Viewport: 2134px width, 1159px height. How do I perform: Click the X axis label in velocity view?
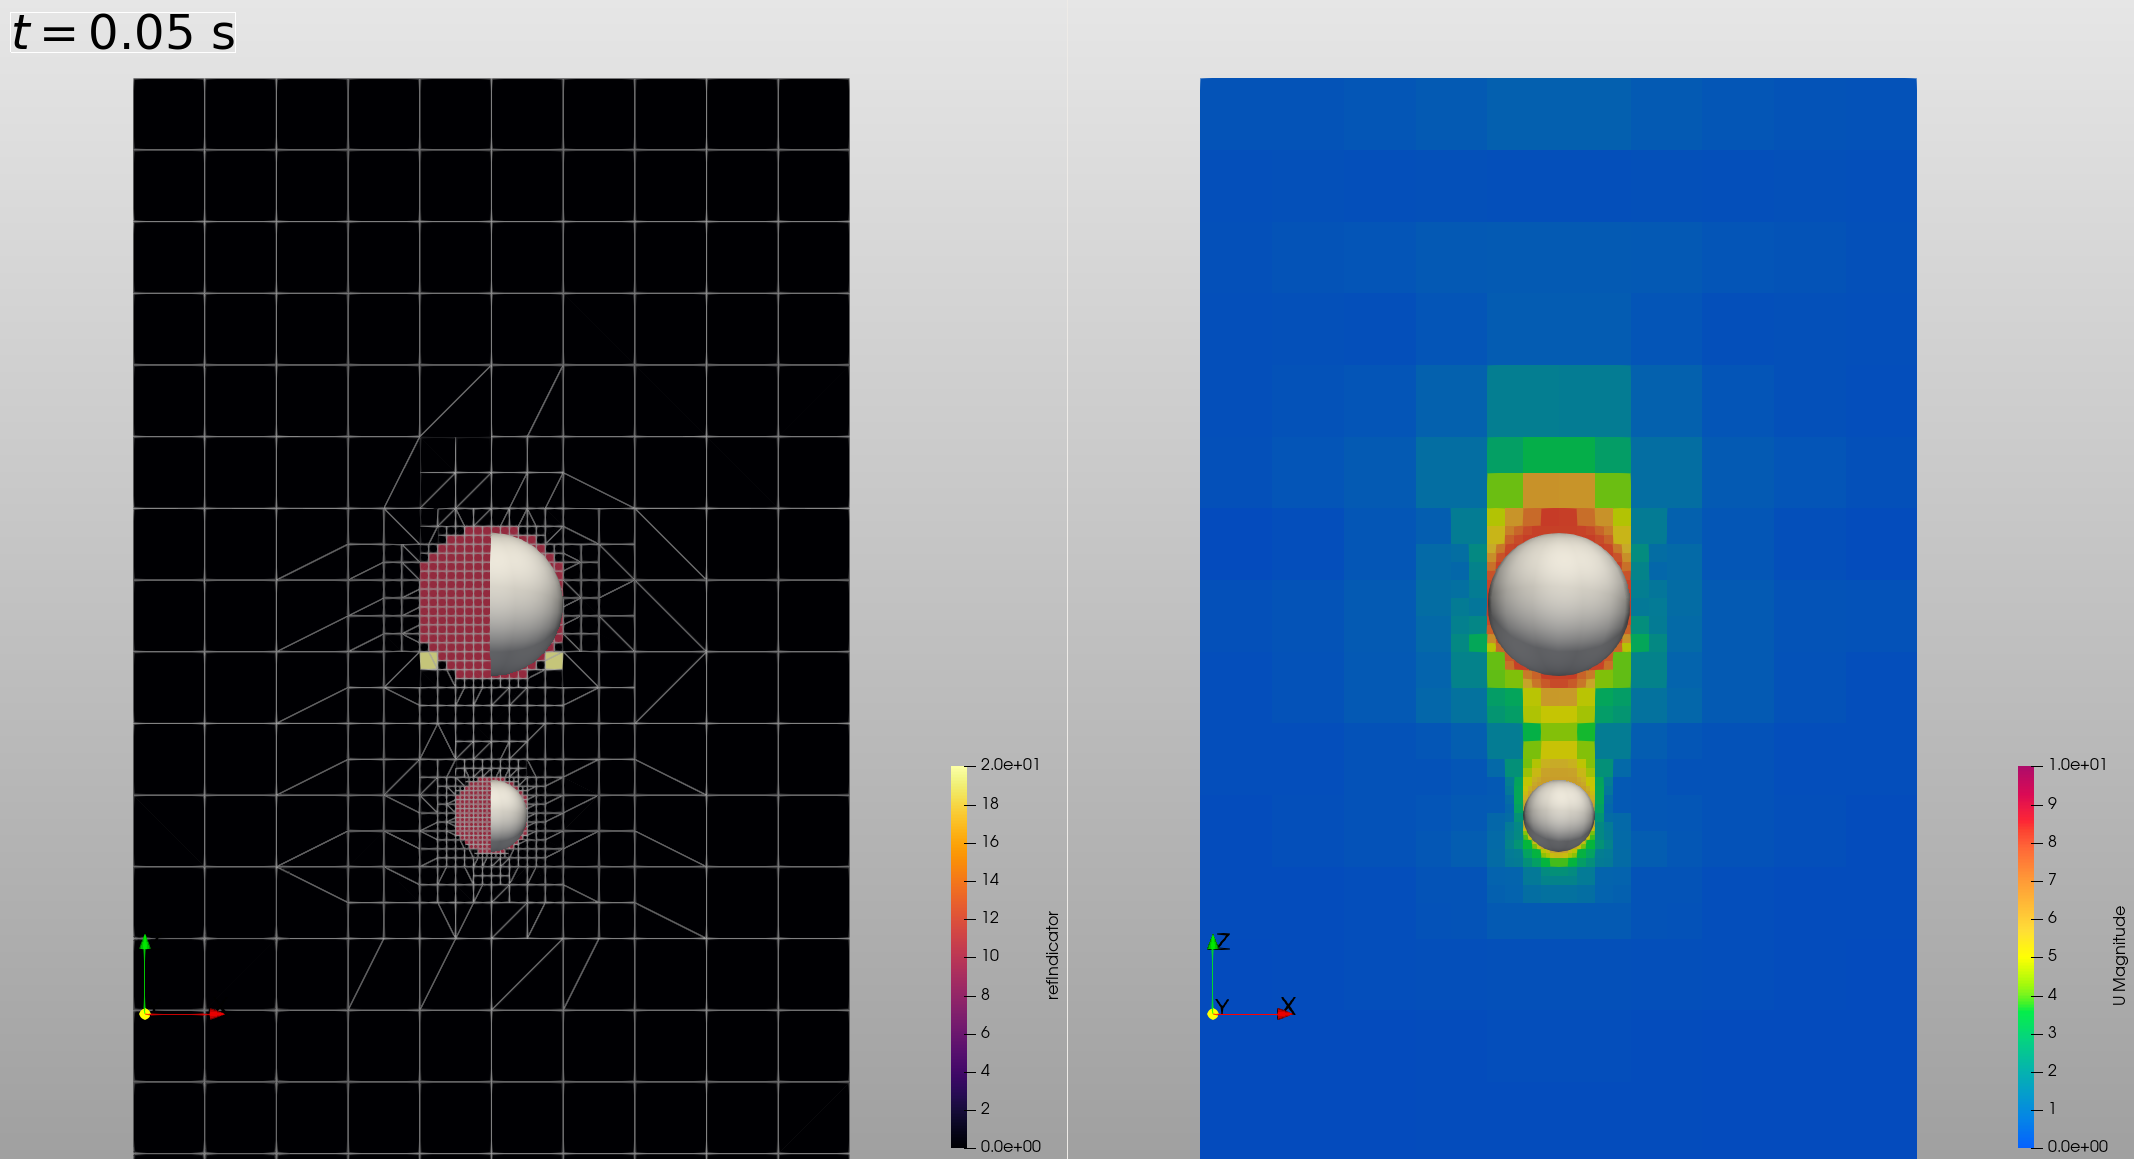(x=1288, y=1006)
